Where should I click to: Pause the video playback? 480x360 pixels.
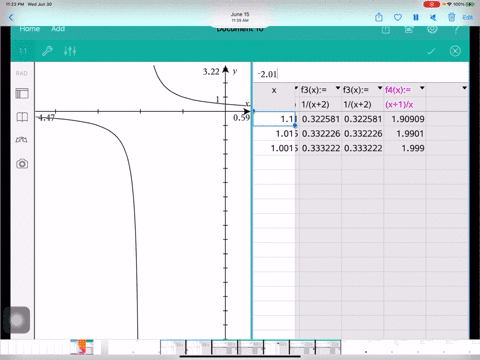tap(416, 17)
